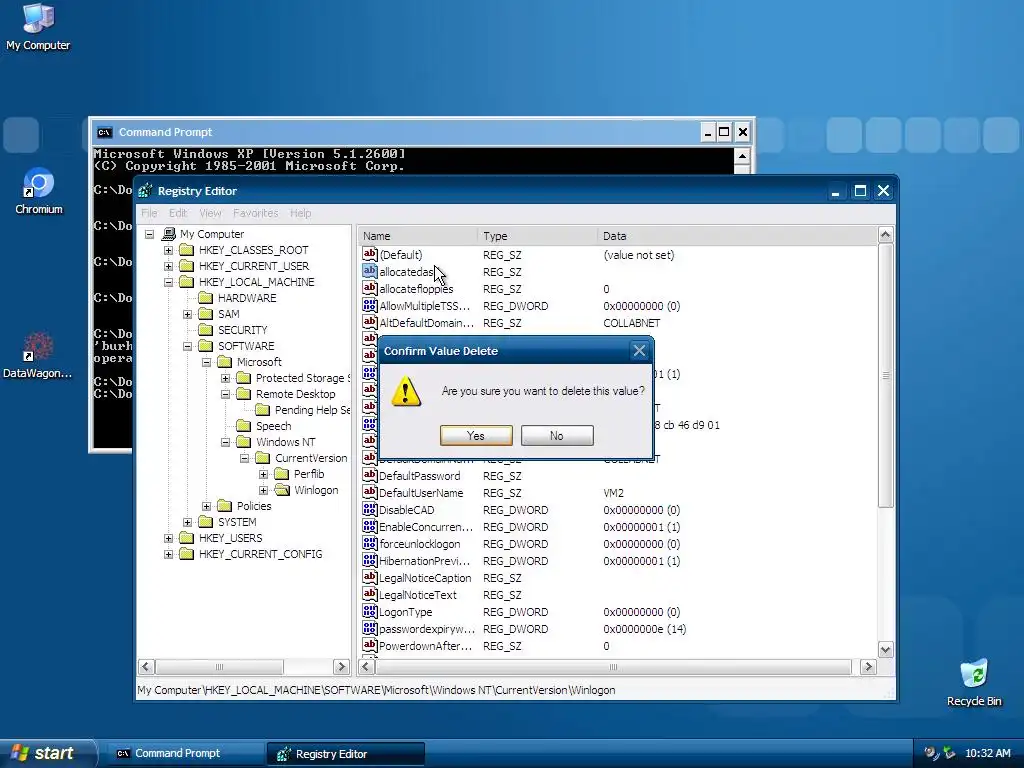The width and height of the screenshot is (1024, 768).
Task: Click Command Prompt scrollbar up arrow
Action: 742,156
